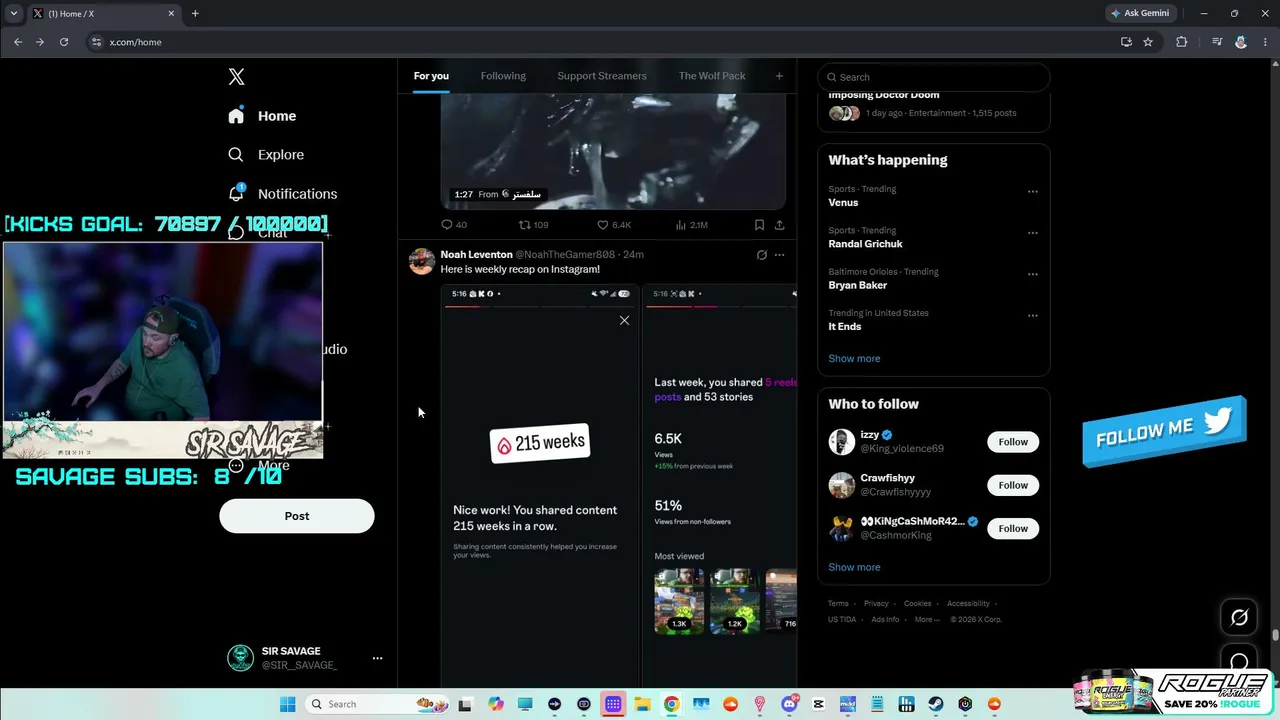Image resolution: width=1280 pixels, height=720 pixels.
Task: Open Chrome tab search dropdown
Action: click(x=13, y=13)
